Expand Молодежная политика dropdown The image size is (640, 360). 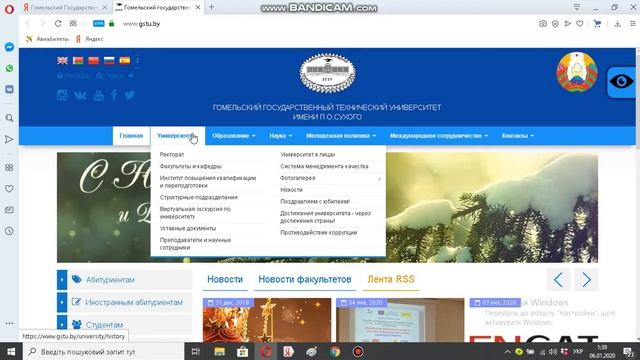[x=341, y=136]
